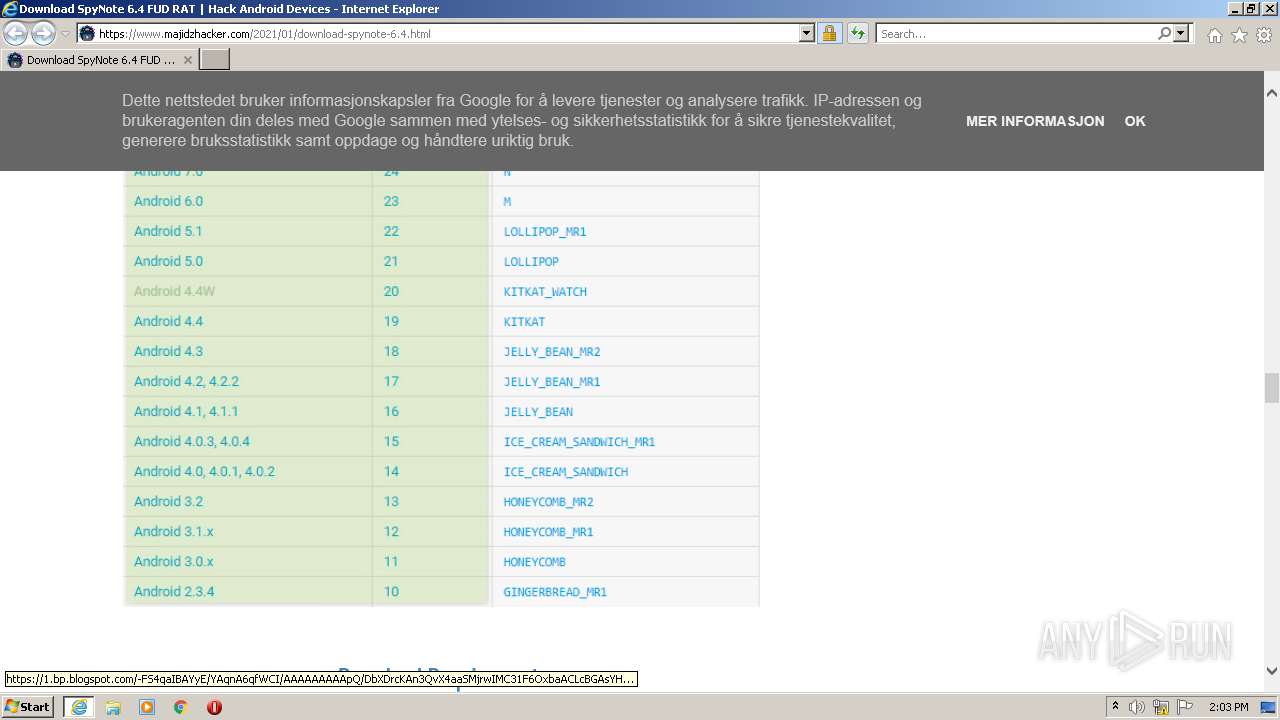Click the Android 6.0 link
This screenshot has width=1280, height=720.
tap(168, 201)
